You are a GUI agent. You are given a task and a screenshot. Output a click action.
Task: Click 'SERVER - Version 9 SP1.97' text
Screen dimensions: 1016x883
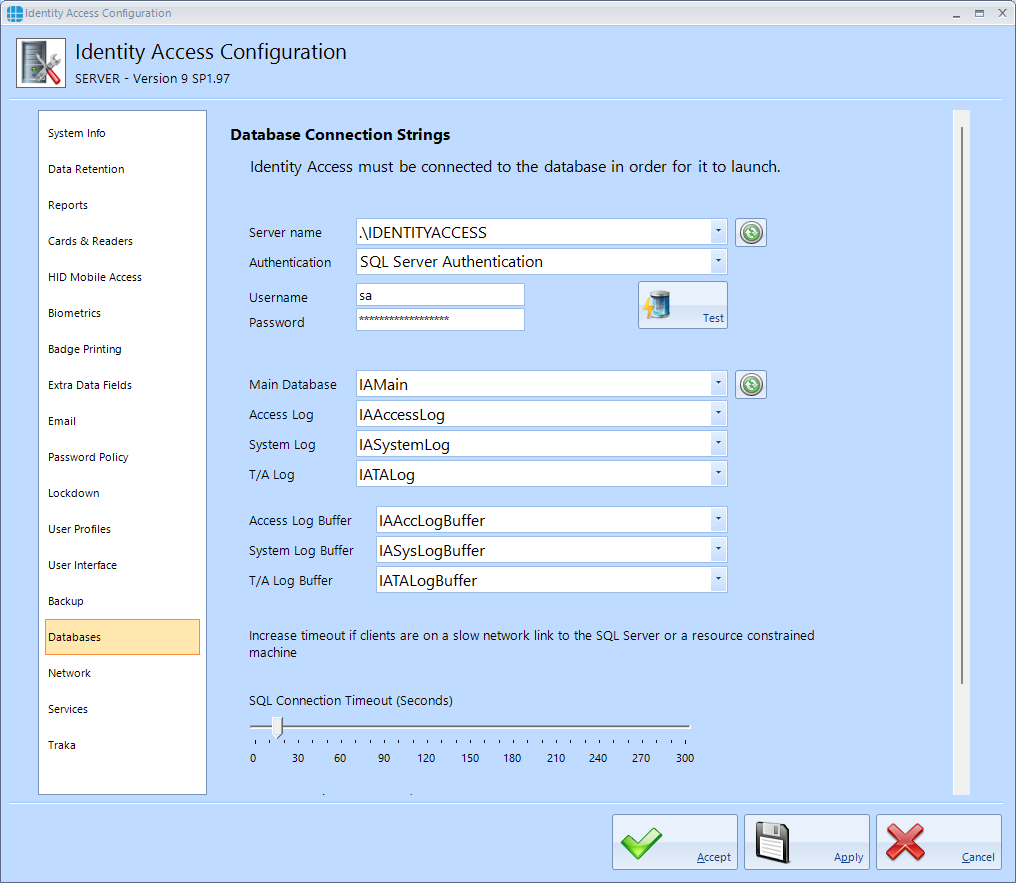[x=152, y=78]
